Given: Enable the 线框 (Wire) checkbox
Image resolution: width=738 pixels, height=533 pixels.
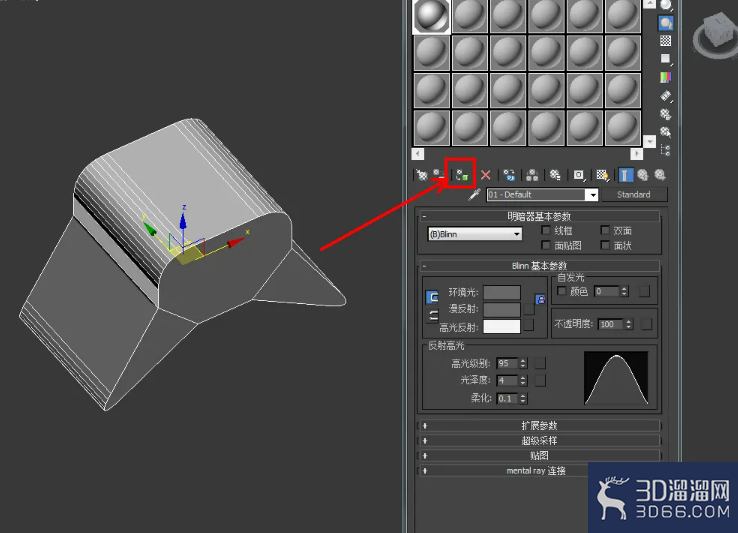Looking at the screenshot, I should click(546, 230).
